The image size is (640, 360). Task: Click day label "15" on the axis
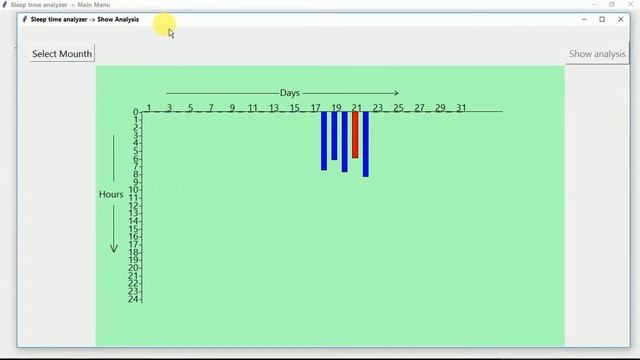295,108
